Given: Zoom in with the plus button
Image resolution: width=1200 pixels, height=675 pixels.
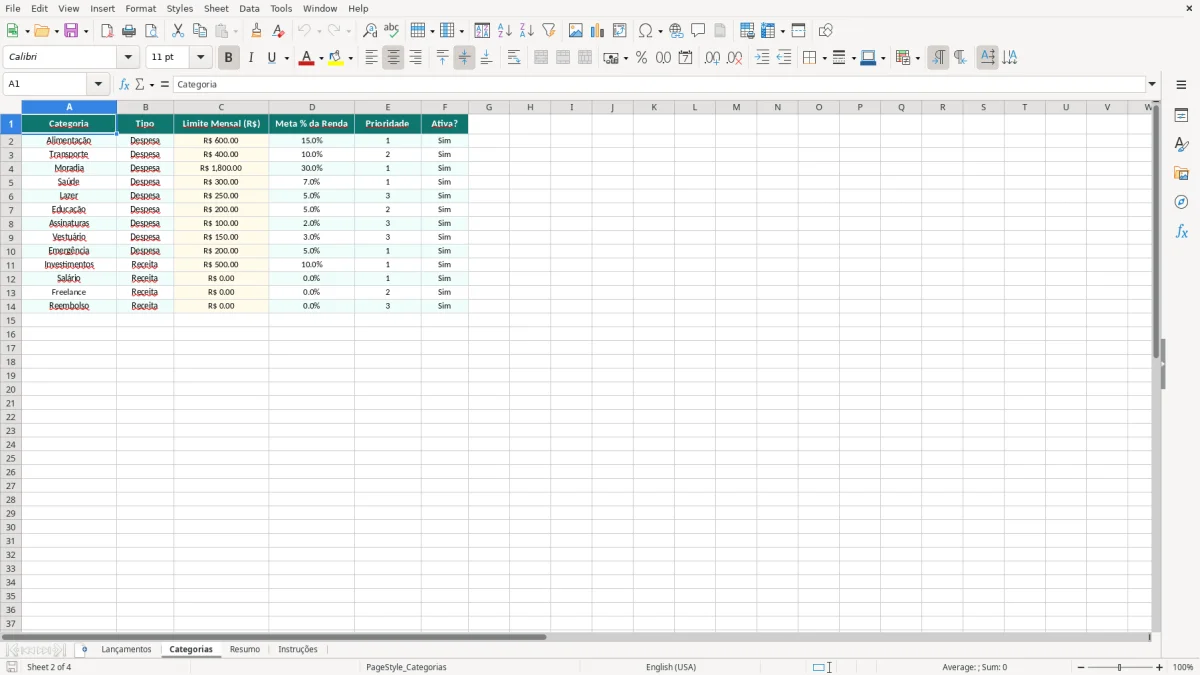Looking at the screenshot, I should coord(1160,667).
